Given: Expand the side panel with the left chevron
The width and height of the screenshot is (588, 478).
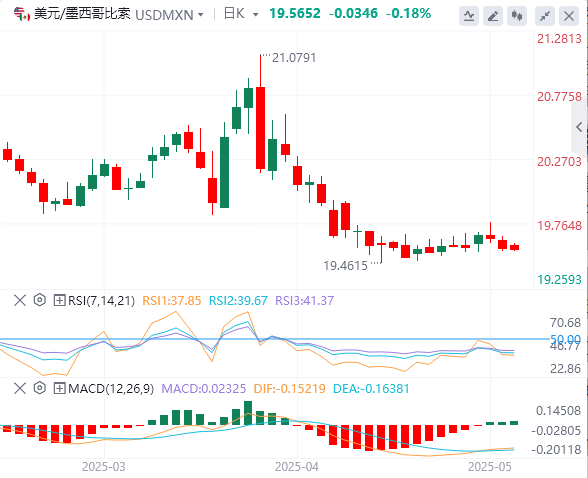Looking at the screenshot, I should 579,127.
